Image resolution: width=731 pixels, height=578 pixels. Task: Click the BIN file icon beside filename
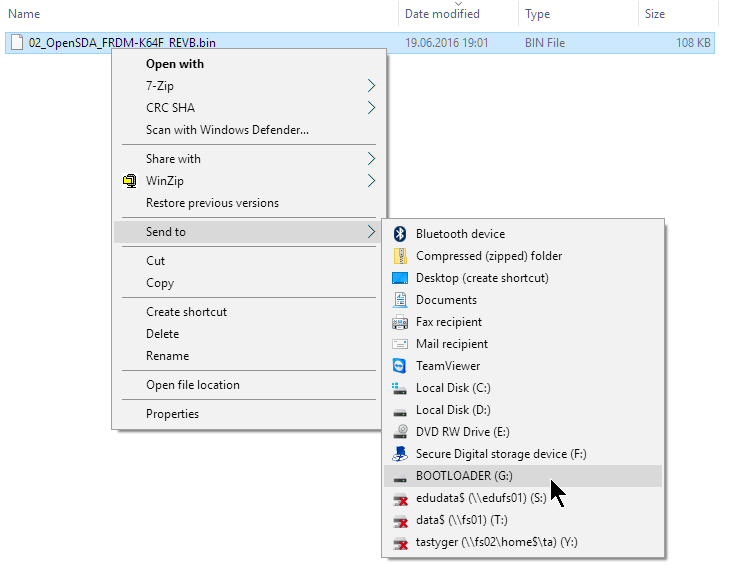(17, 43)
